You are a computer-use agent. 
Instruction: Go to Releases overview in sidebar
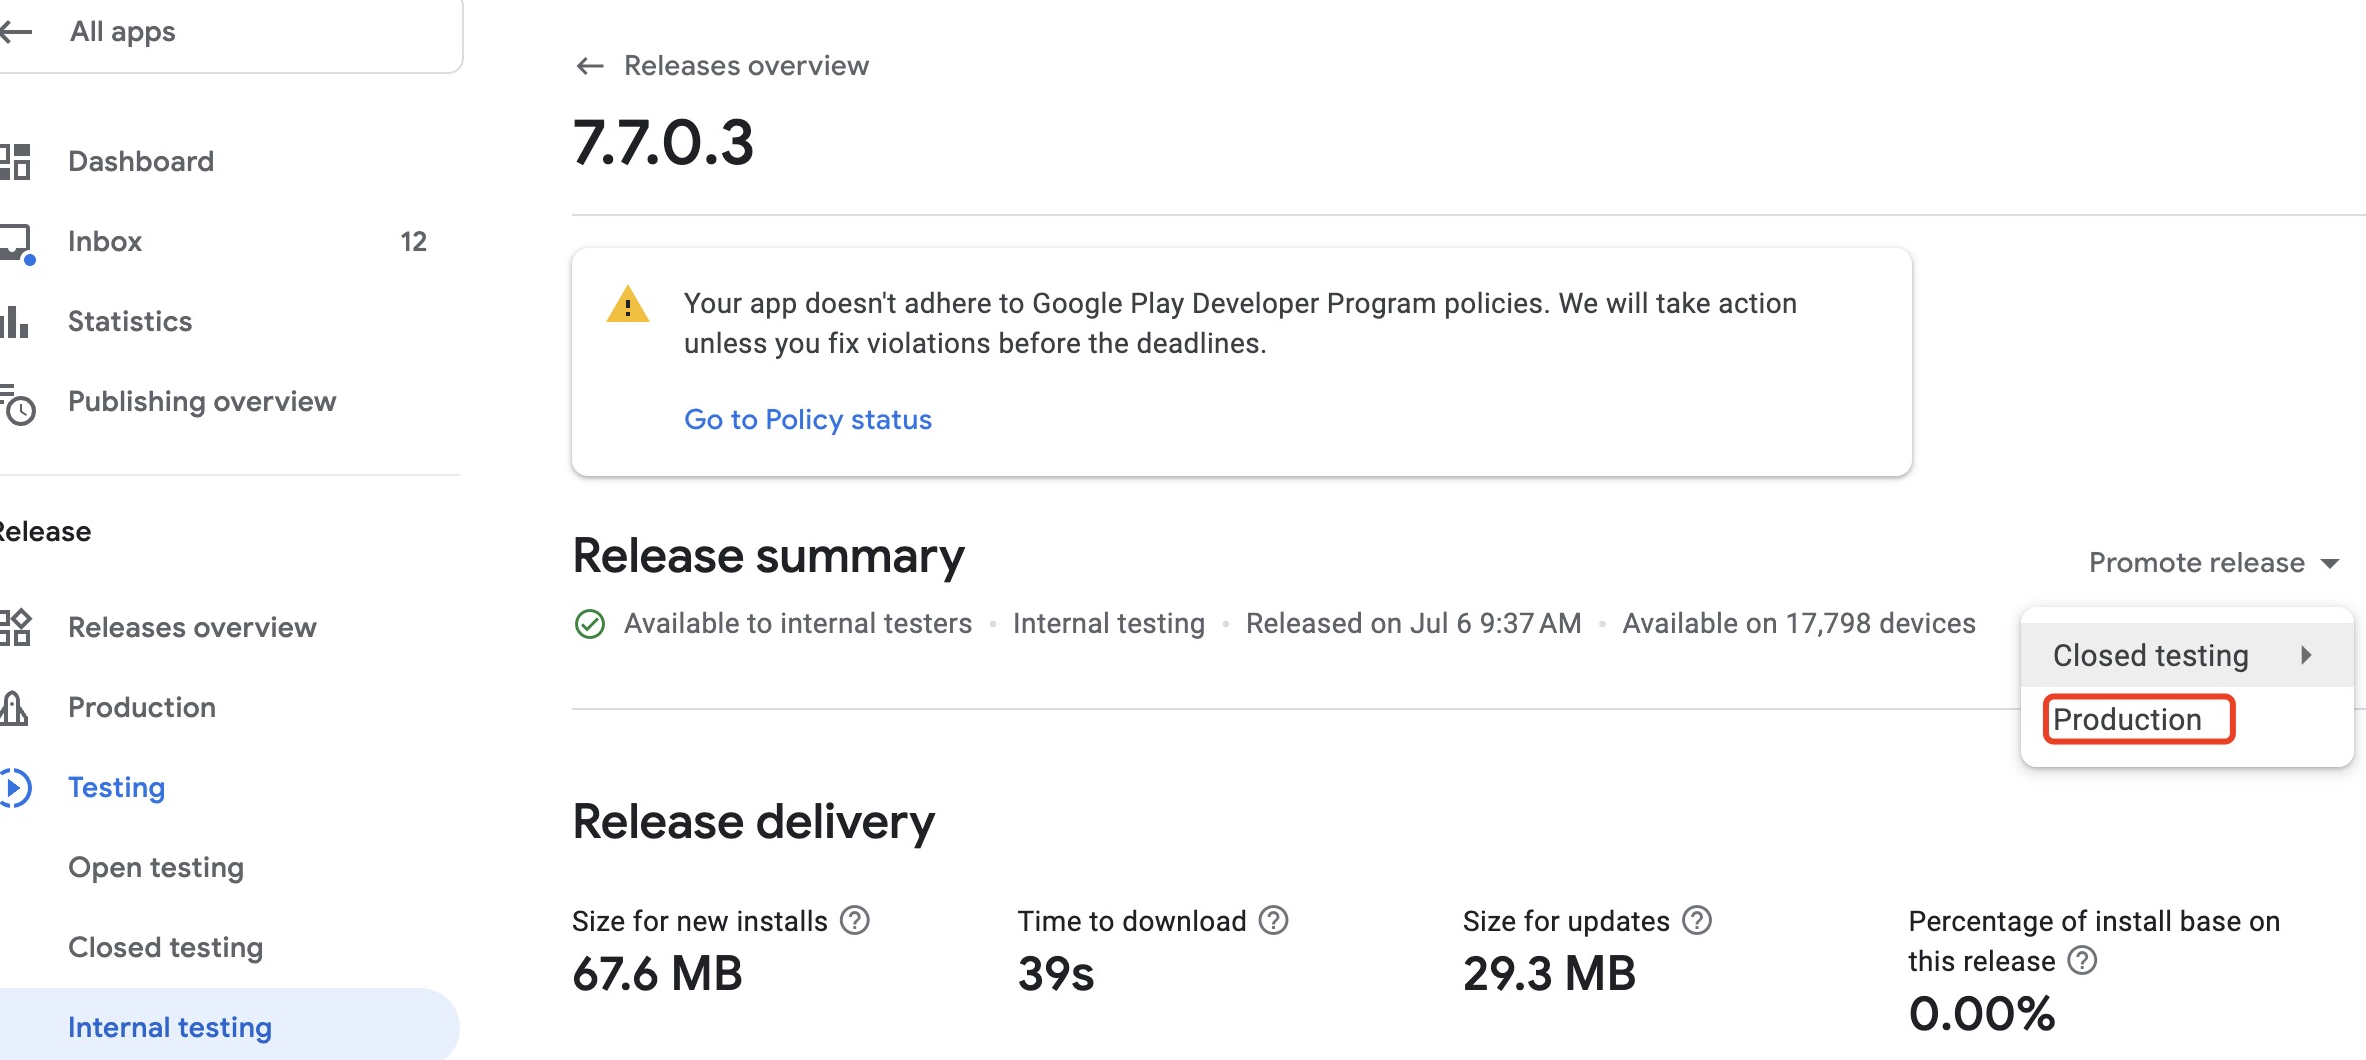(x=192, y=627)
